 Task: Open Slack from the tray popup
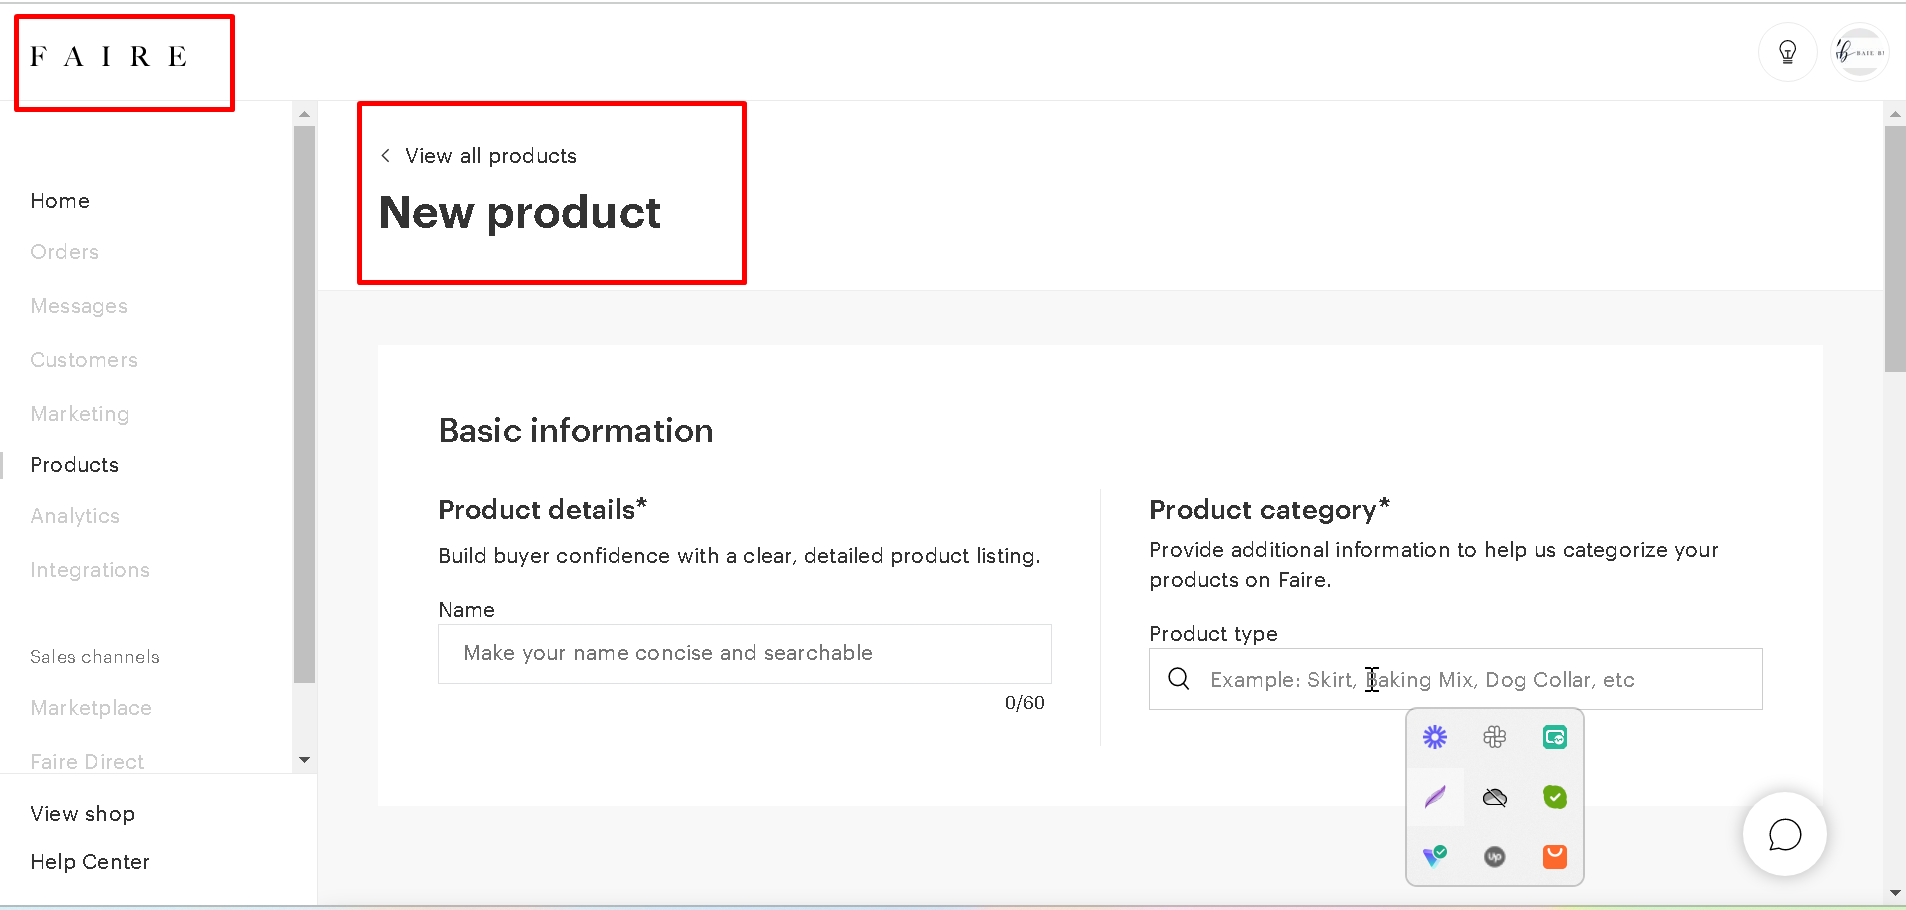coord(1495,737)
